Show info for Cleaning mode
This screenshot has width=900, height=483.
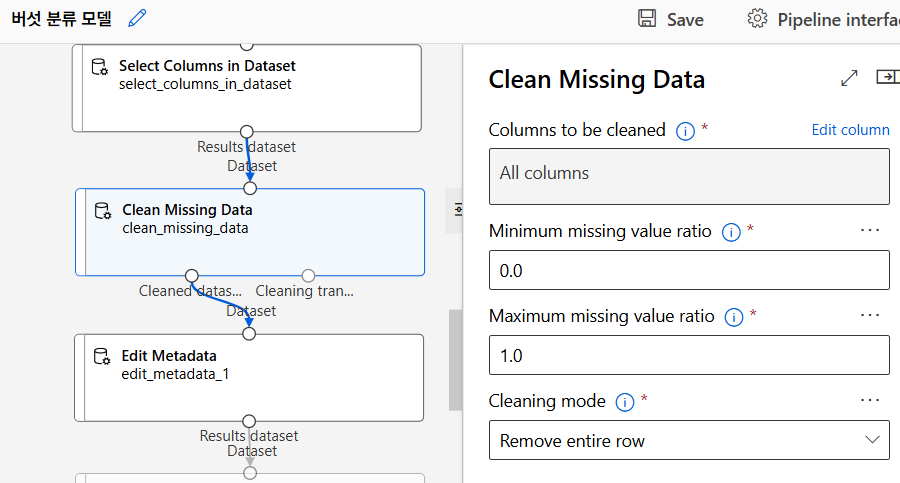(625, 402)
